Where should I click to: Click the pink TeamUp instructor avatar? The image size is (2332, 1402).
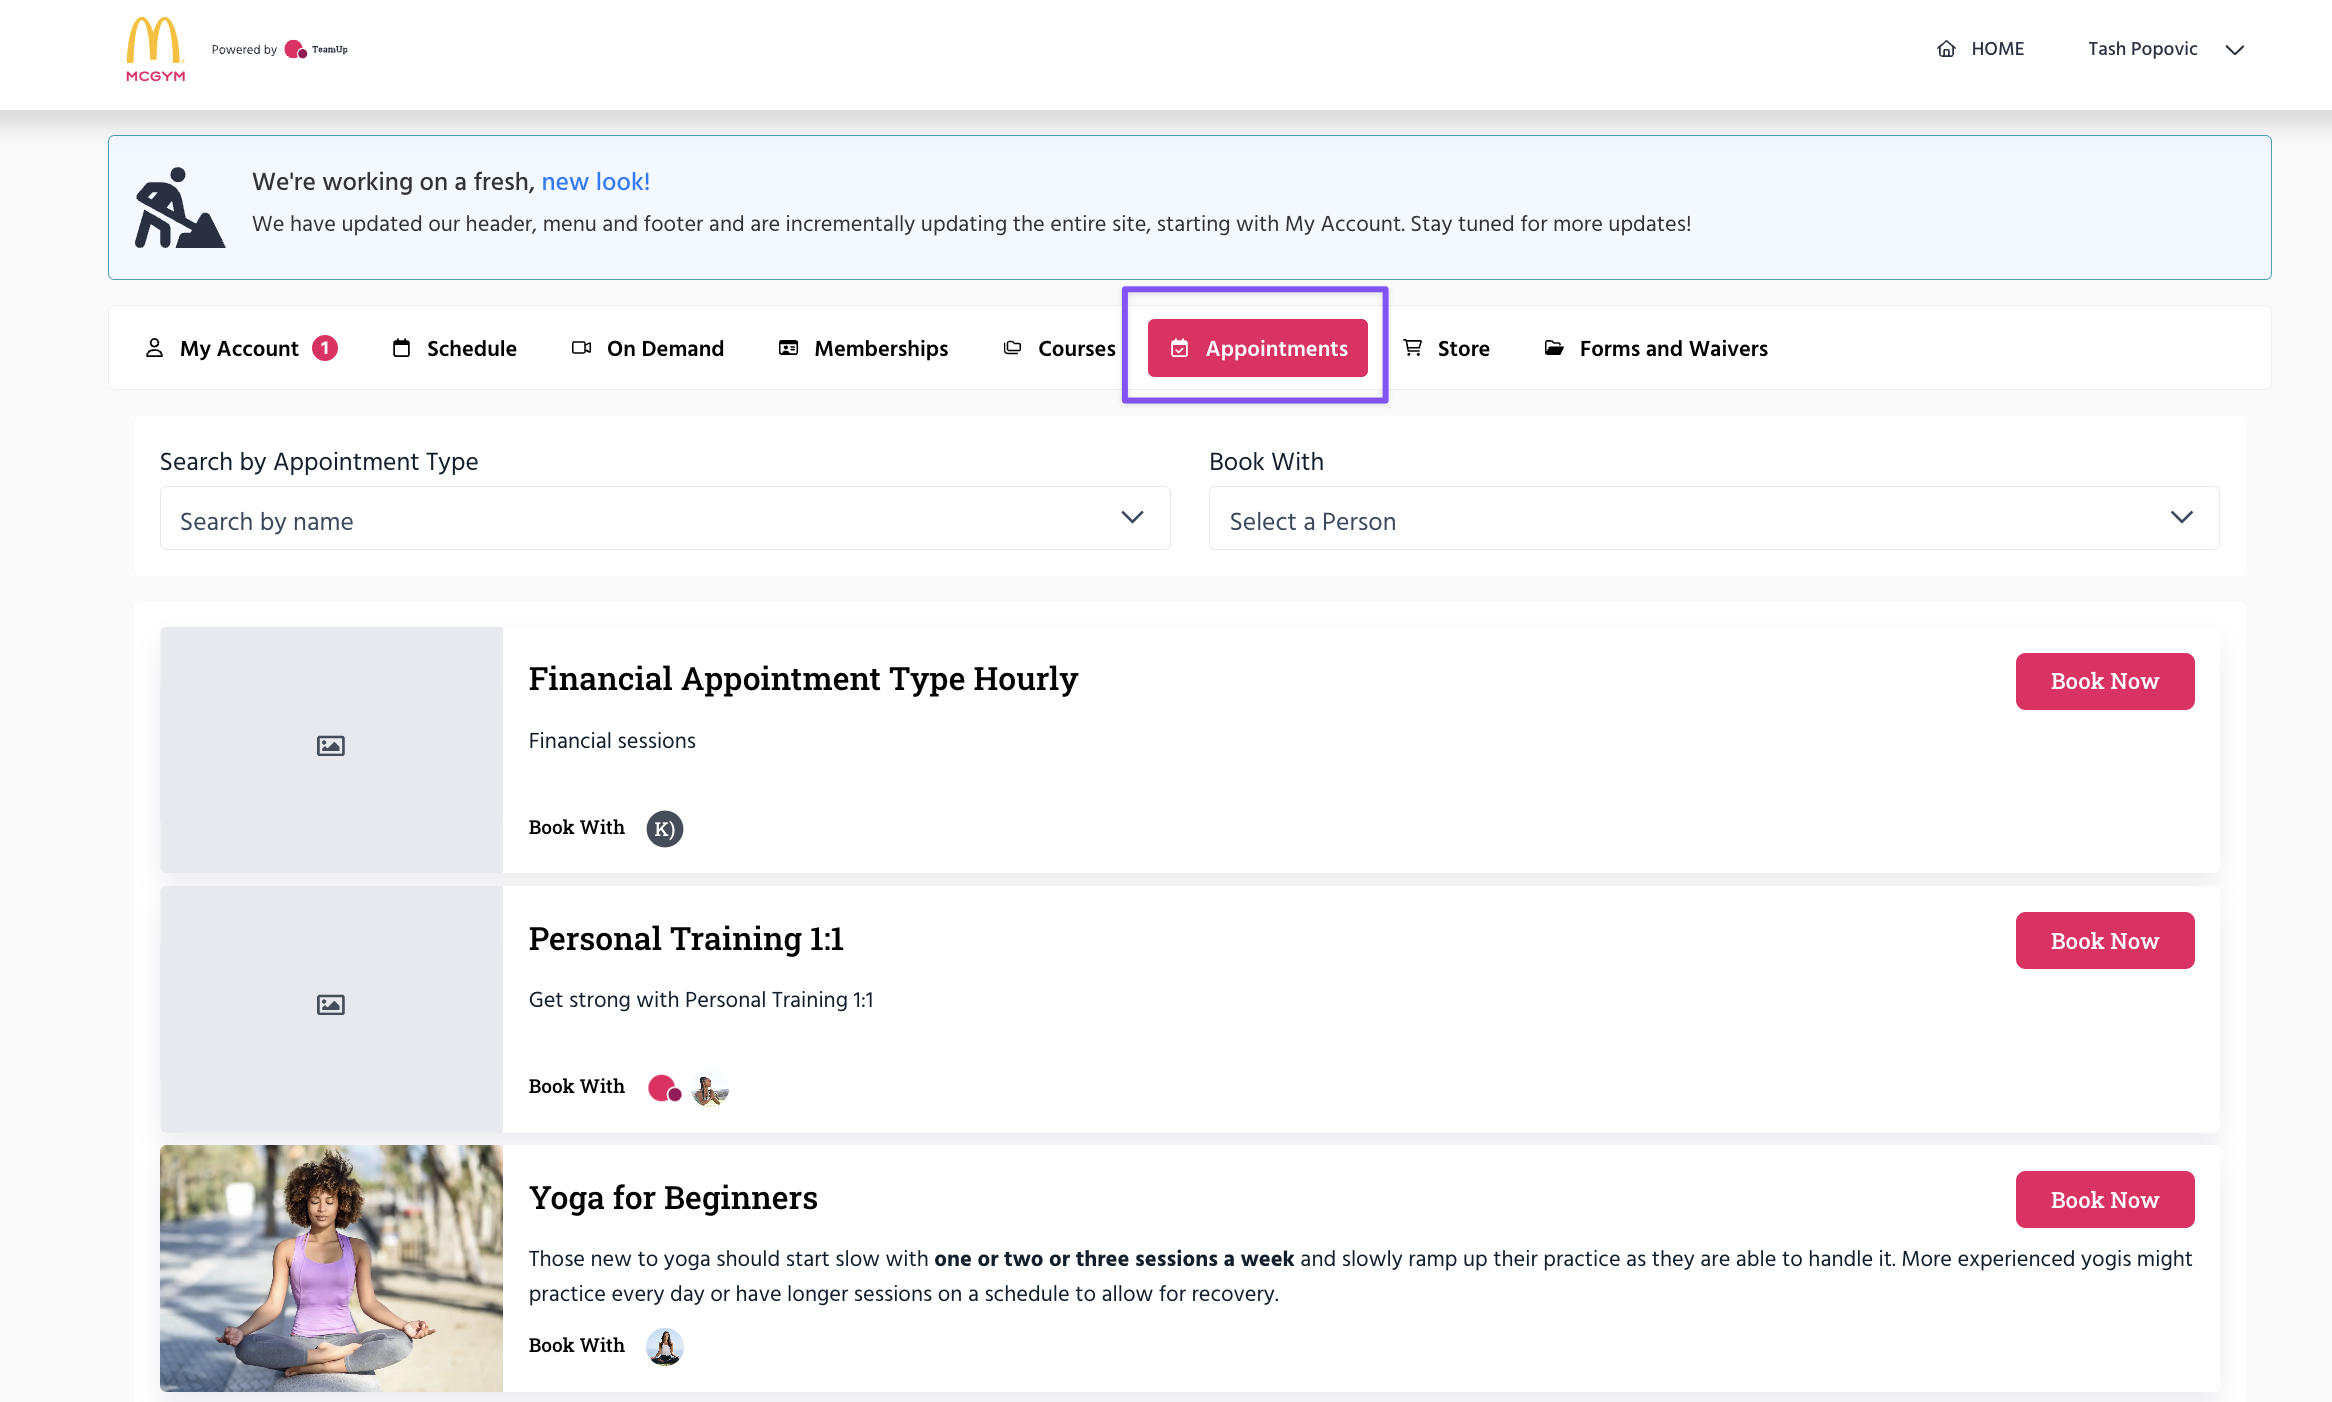click(664, 1088)
